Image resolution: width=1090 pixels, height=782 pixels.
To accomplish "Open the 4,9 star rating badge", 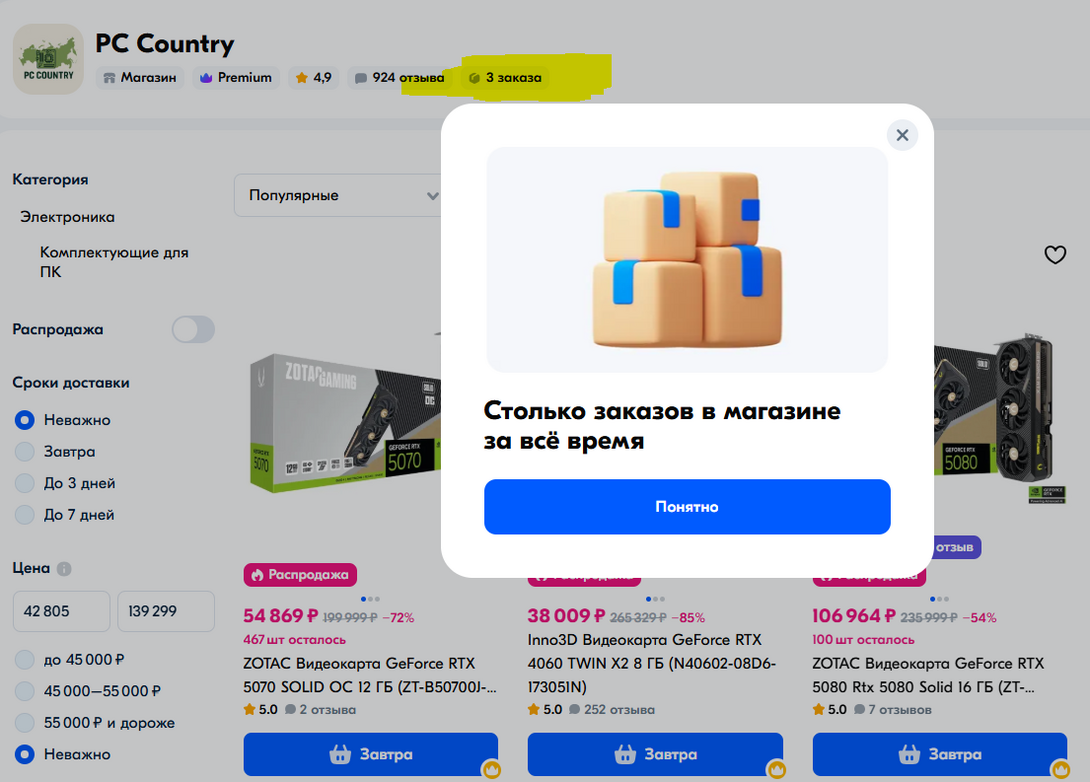I will coord(314,78).
